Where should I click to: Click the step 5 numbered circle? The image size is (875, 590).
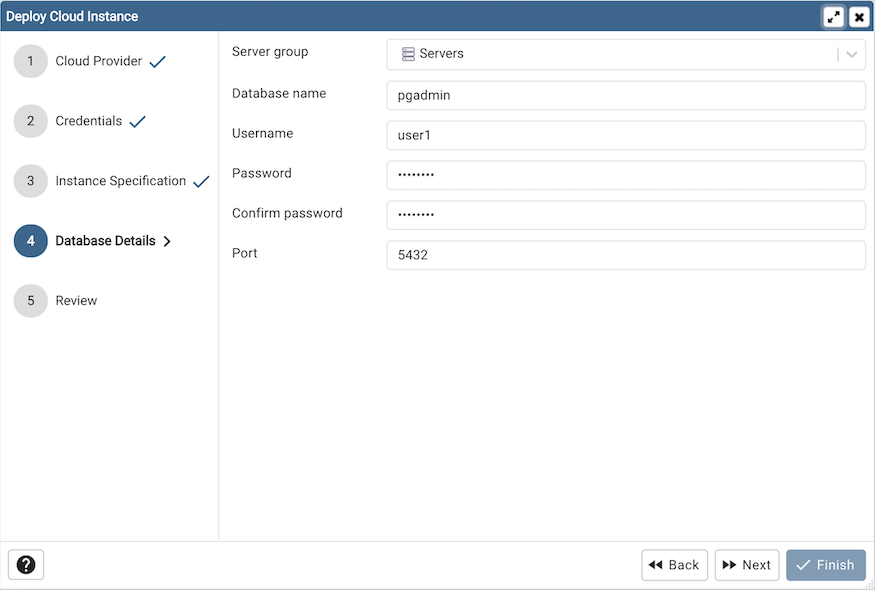[x=30, y=300]
